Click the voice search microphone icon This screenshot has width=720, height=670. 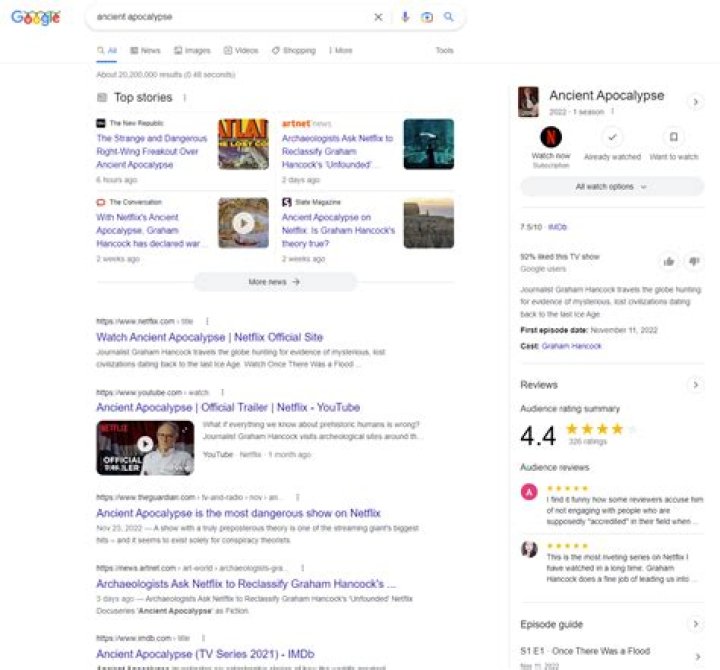405,17
